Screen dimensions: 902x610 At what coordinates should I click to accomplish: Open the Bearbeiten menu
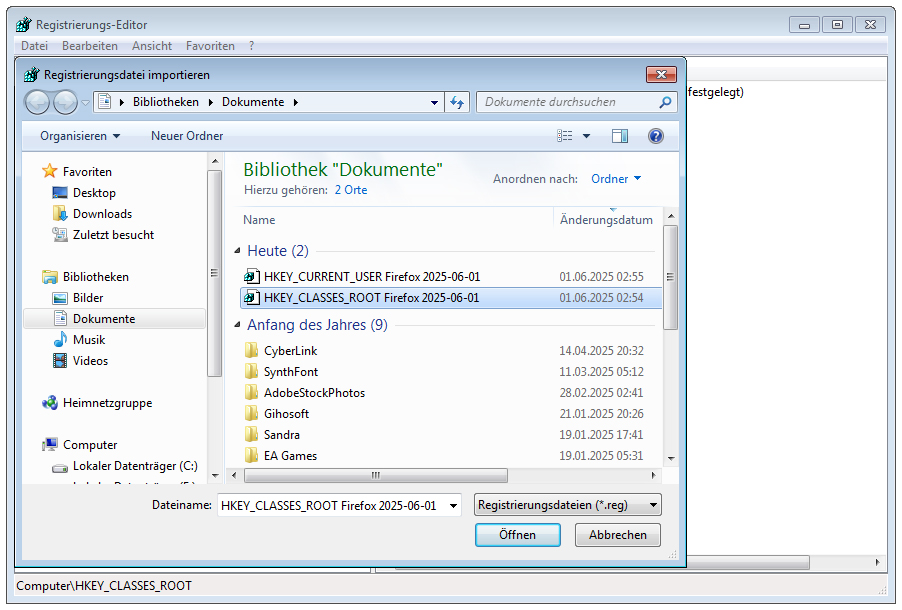click(x=89, y=46)
